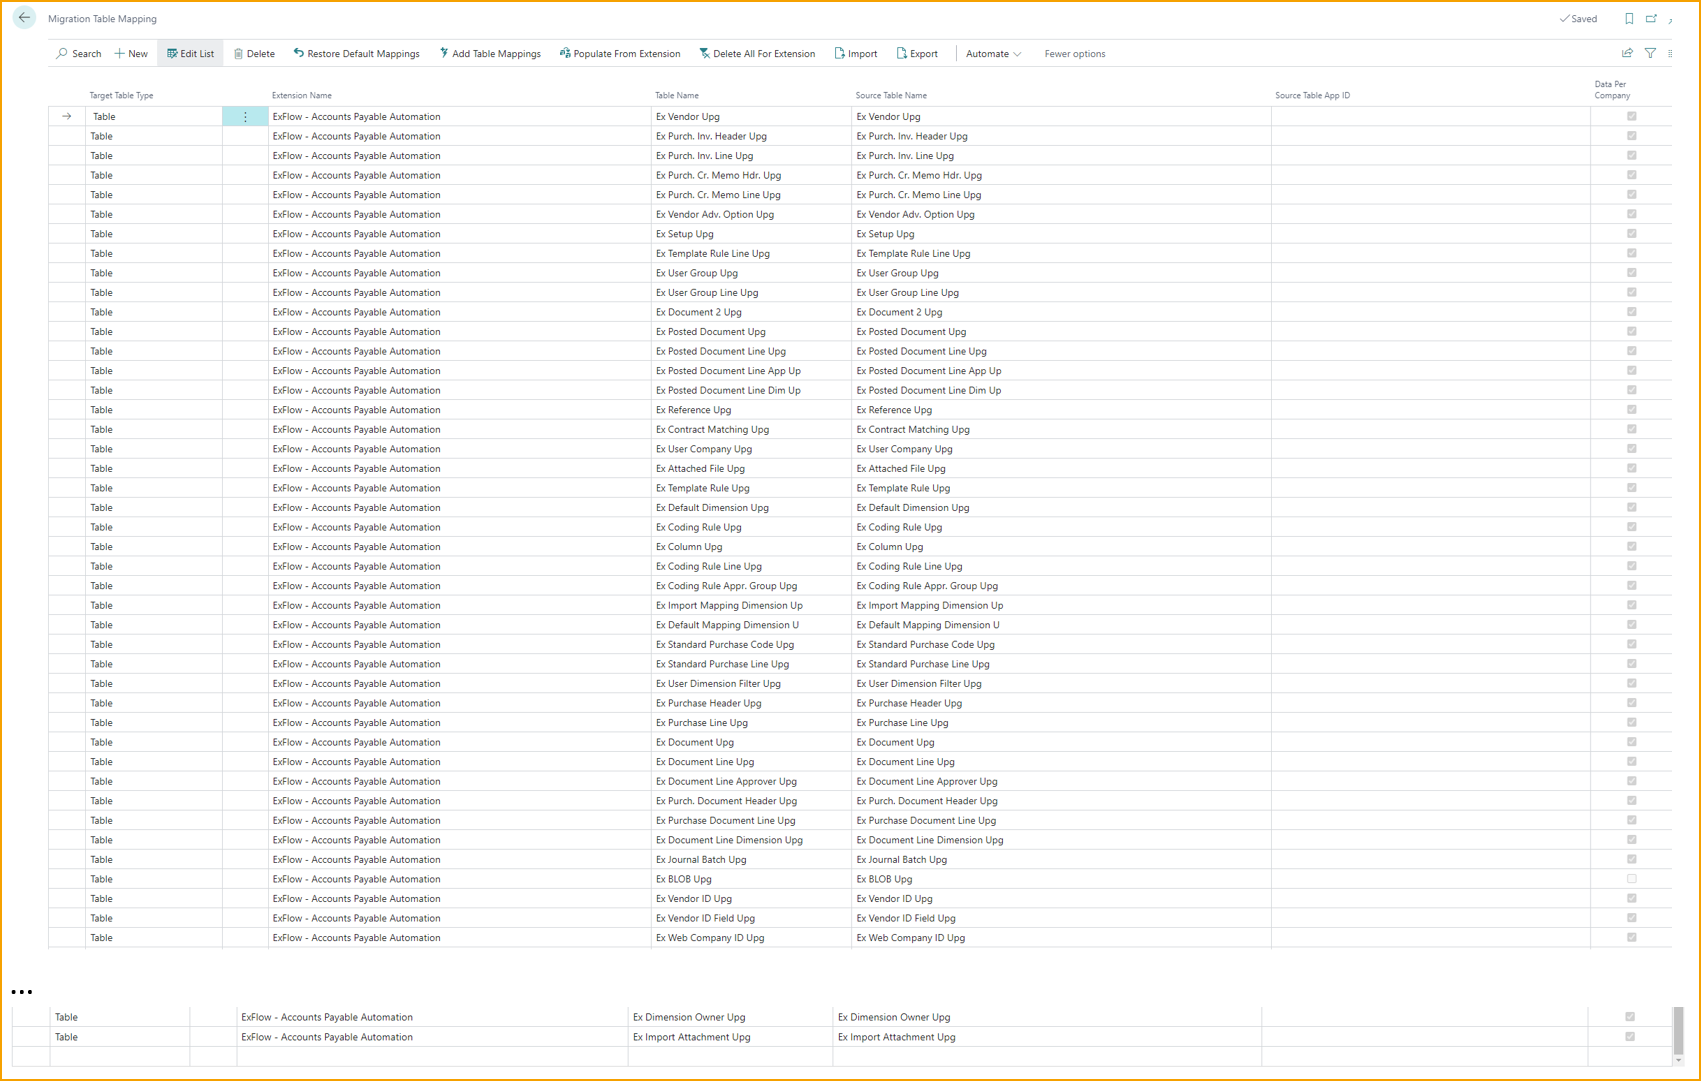
Task: Select the New menu action
Action: coord(131,53)
